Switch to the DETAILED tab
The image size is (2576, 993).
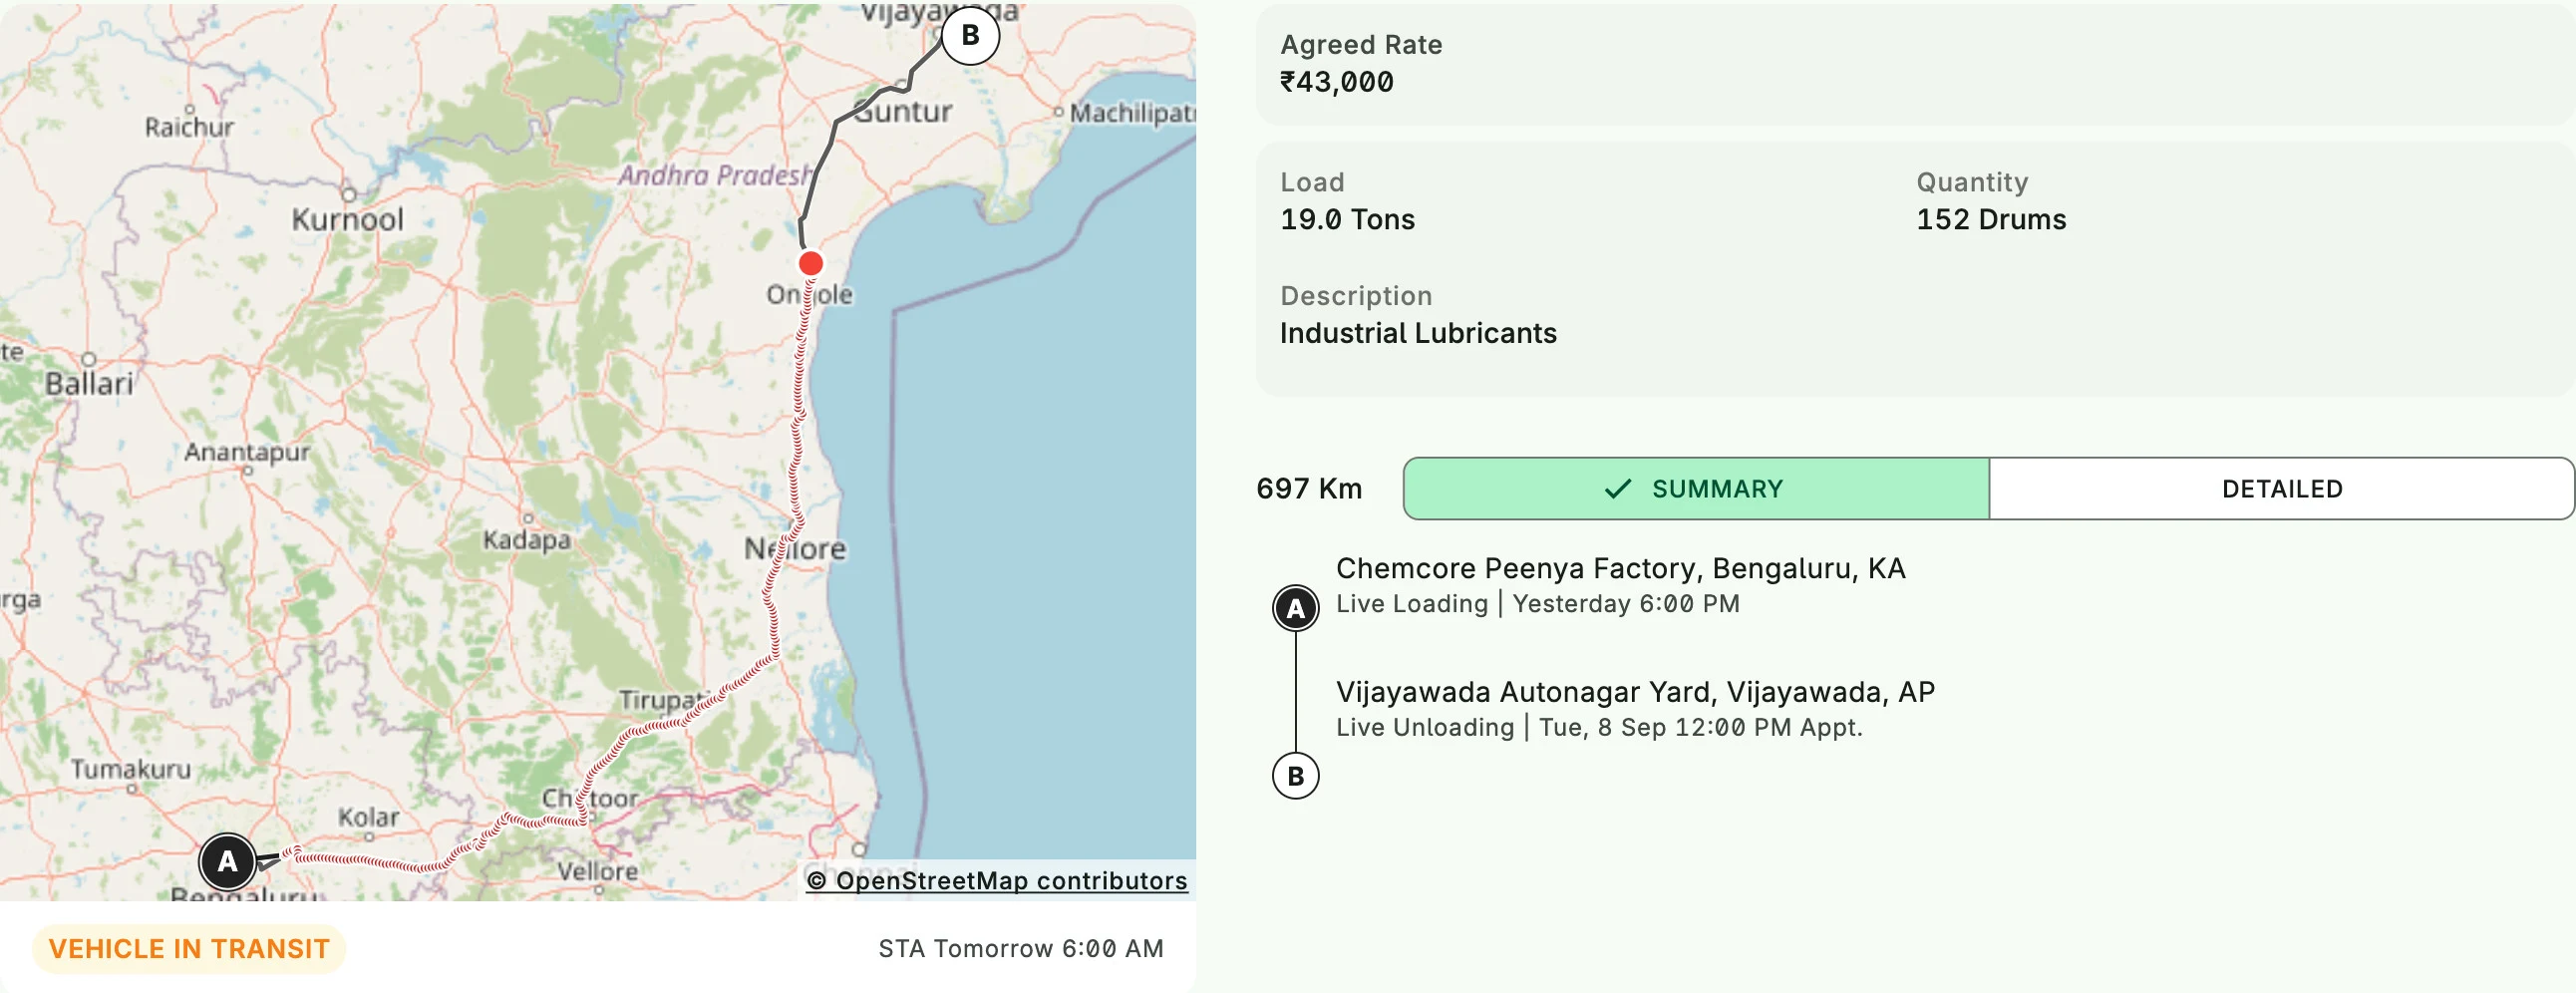2281,489
